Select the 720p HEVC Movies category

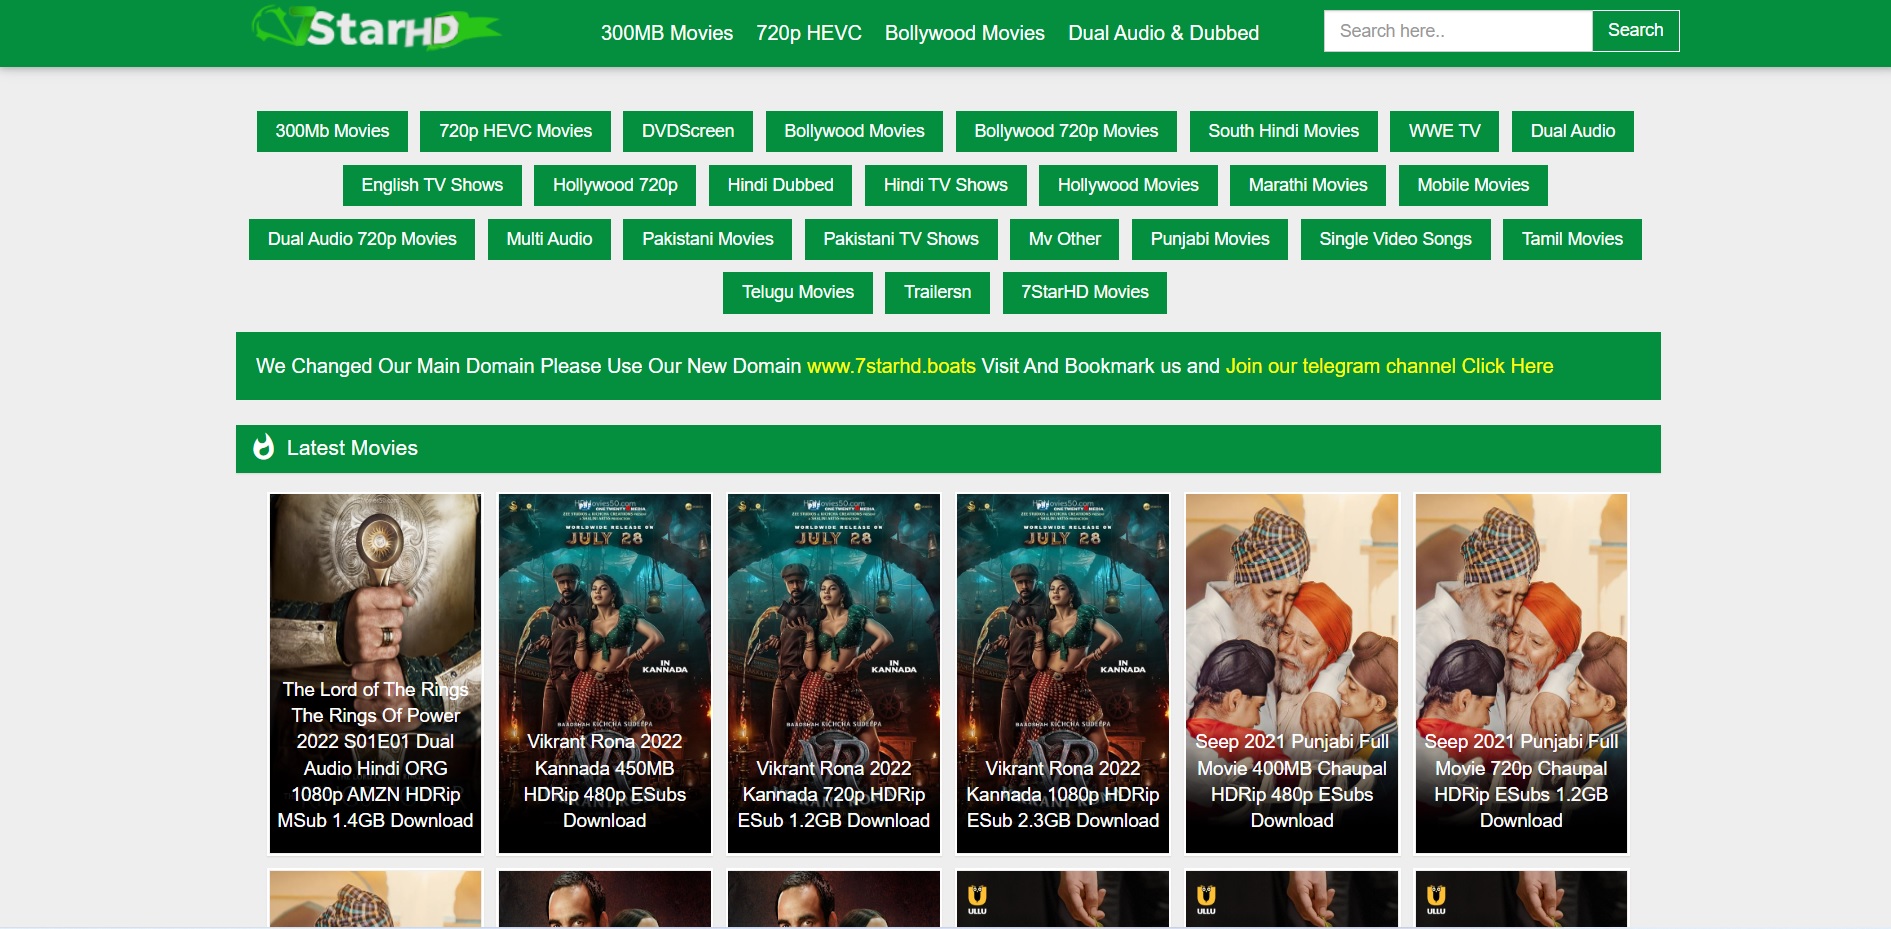coord(515,131)
